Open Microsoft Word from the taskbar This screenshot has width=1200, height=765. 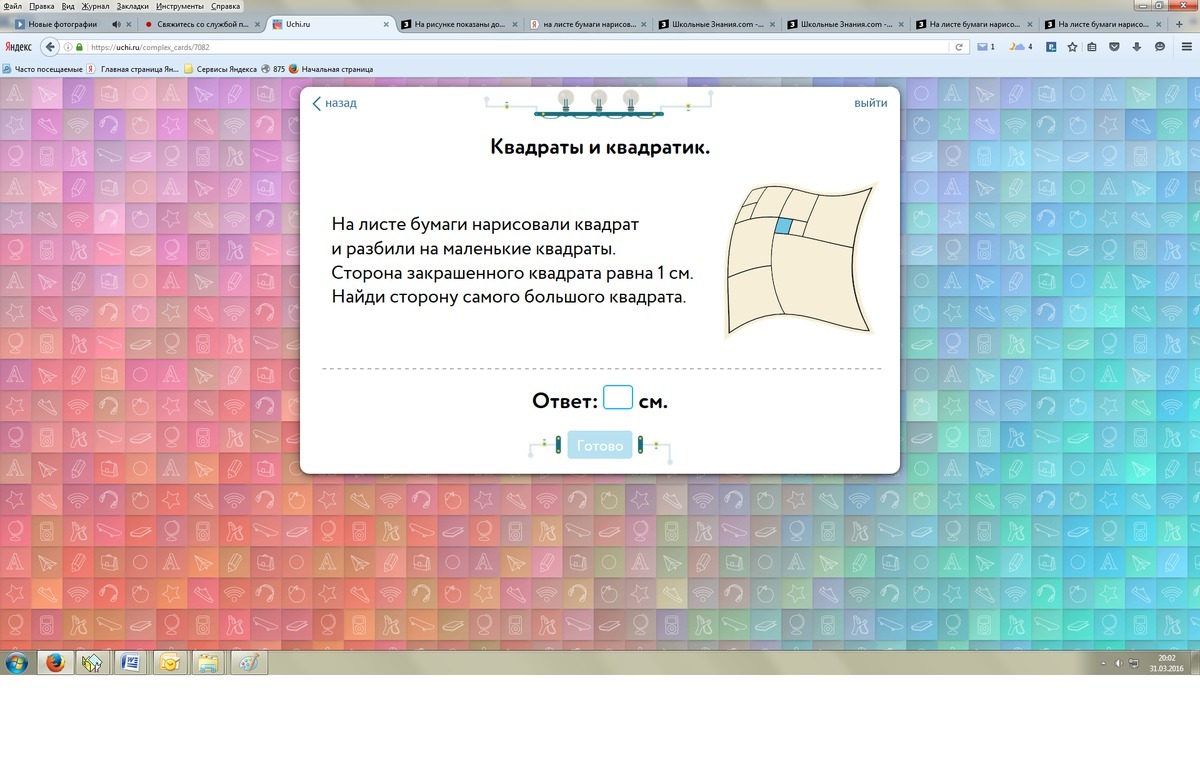click(129, 662)
